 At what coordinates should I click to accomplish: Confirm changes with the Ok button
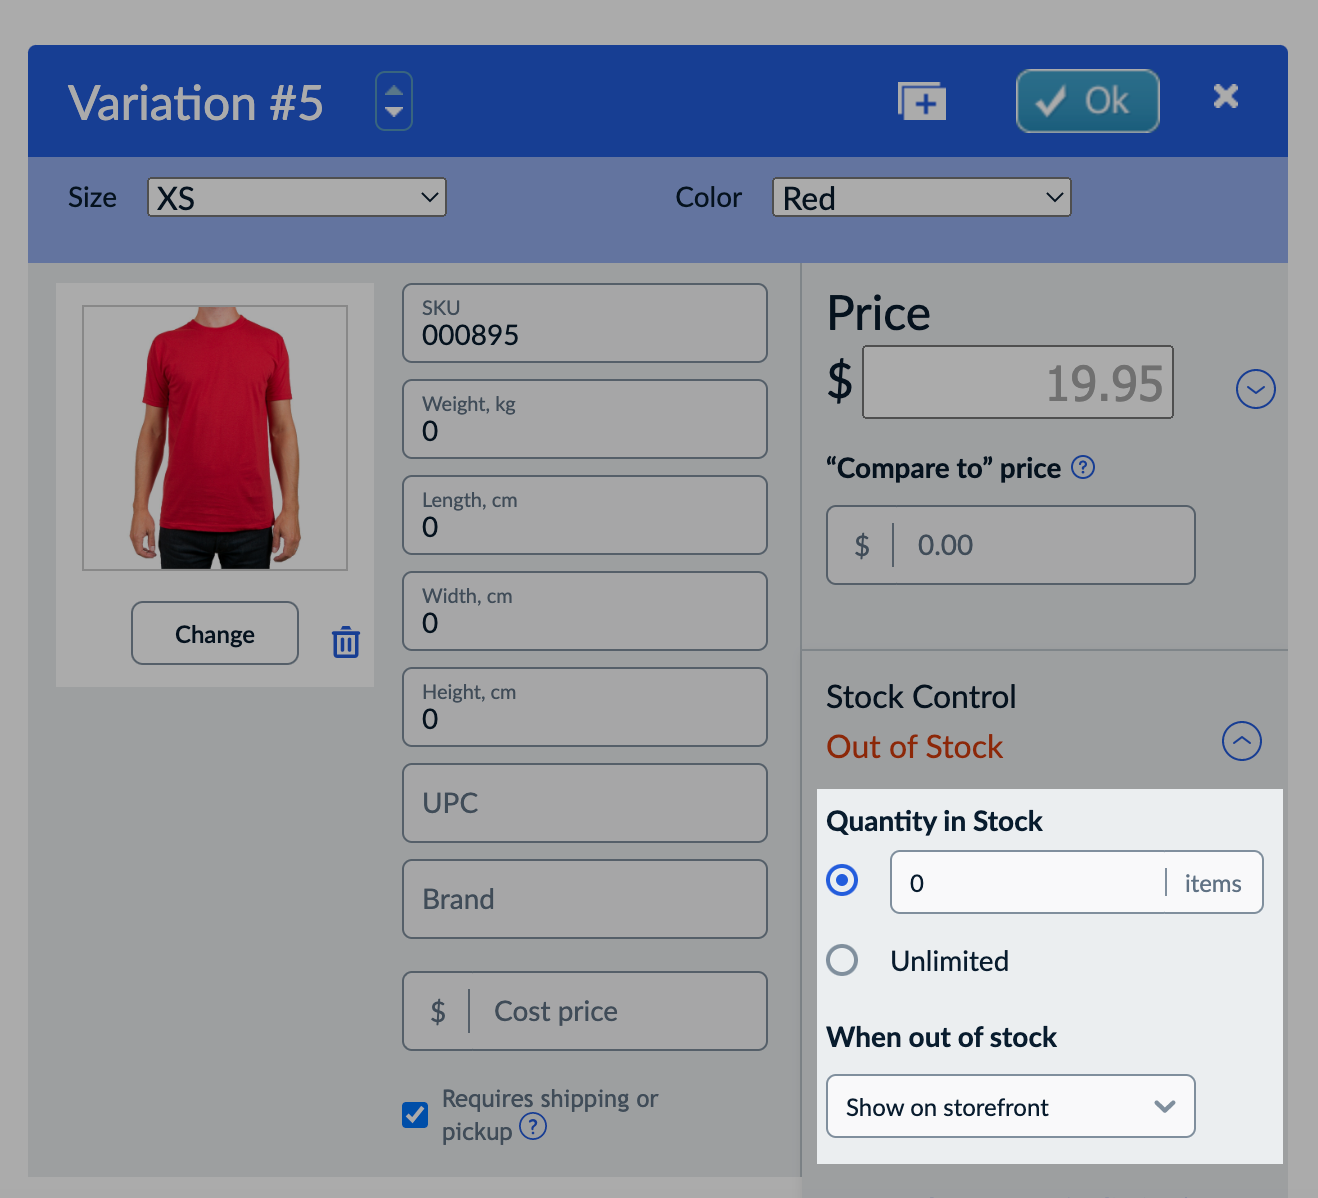pyautogui.click(x=1088, y=101)
